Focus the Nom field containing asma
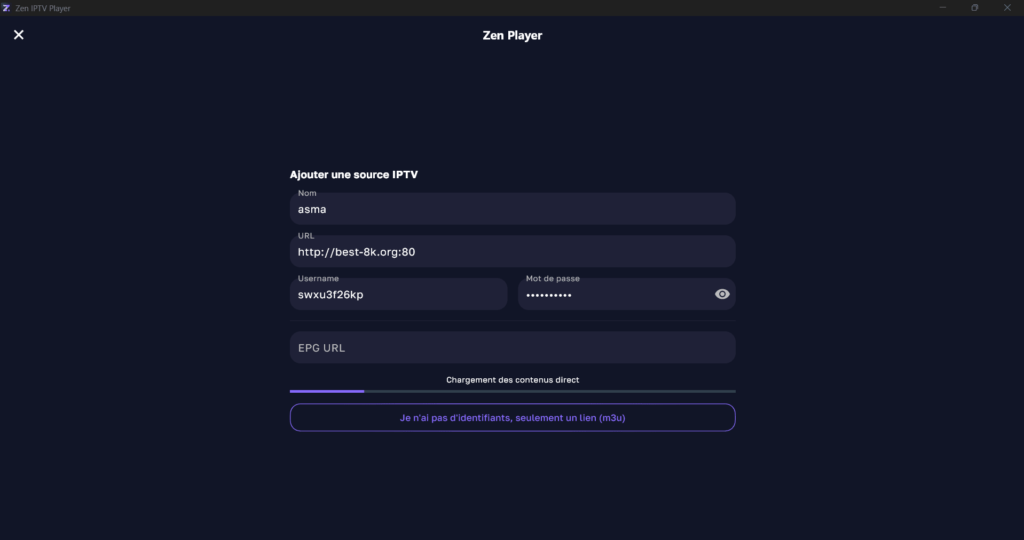Image resolution: width=1024 pixels, height=540 pixels. click(512, 210)
